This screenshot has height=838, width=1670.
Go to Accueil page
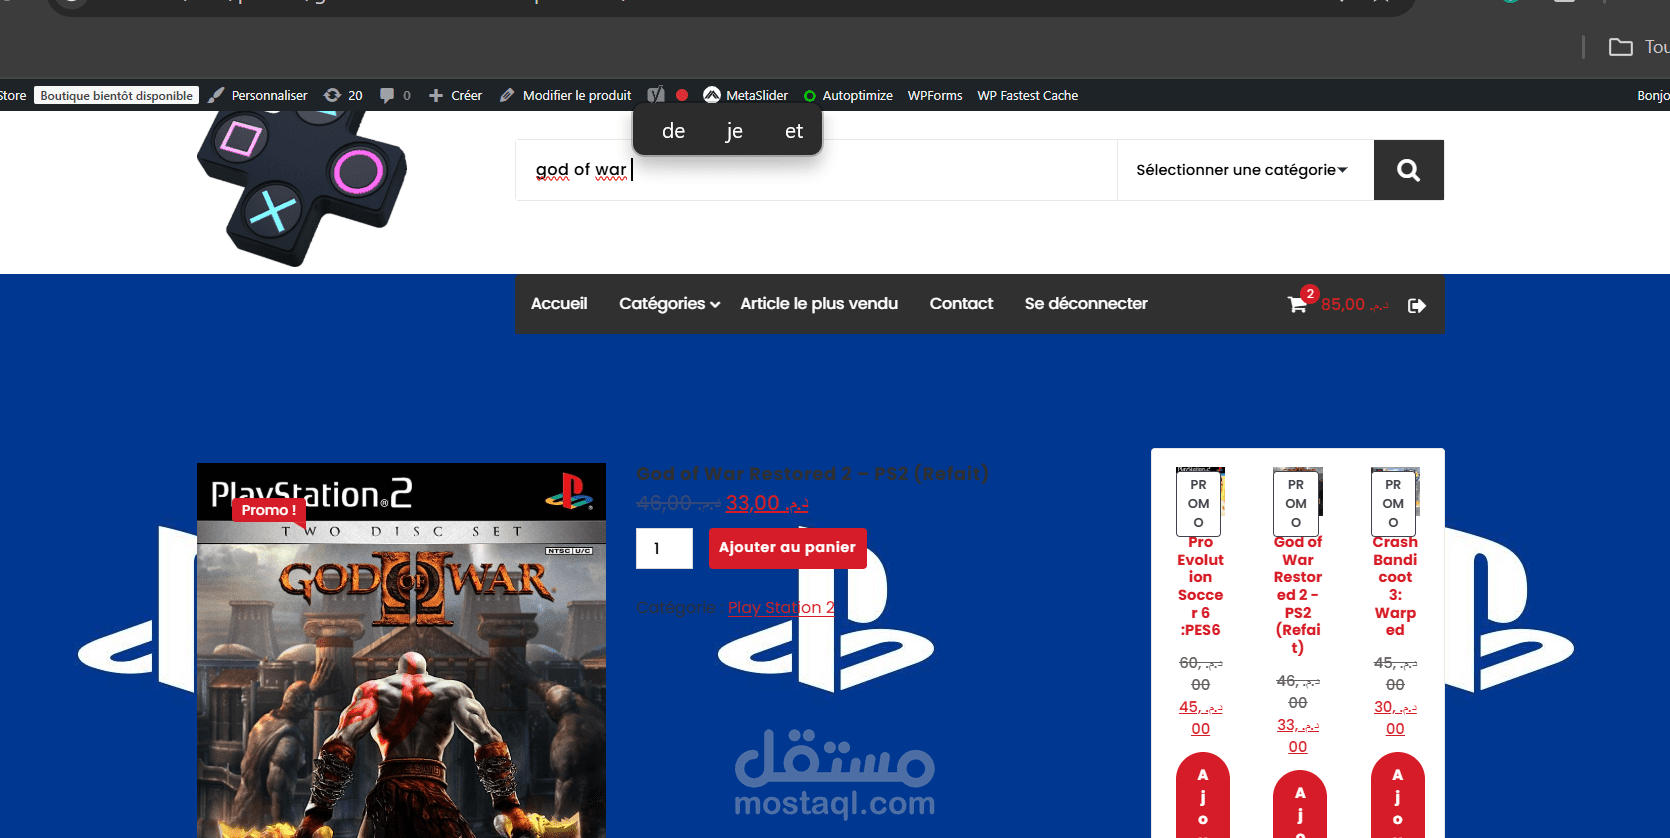click(x=559, y=303)
